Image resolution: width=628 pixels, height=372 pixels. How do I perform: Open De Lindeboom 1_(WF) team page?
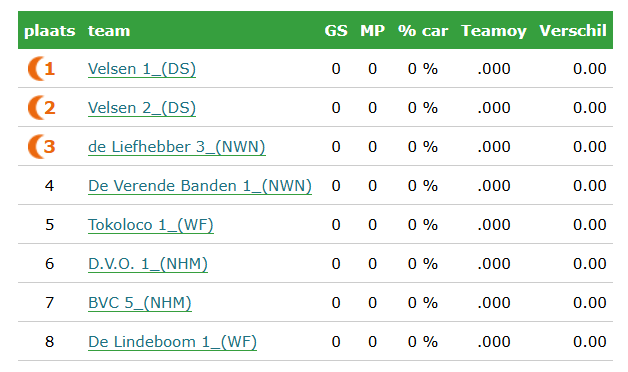[172, 342]
